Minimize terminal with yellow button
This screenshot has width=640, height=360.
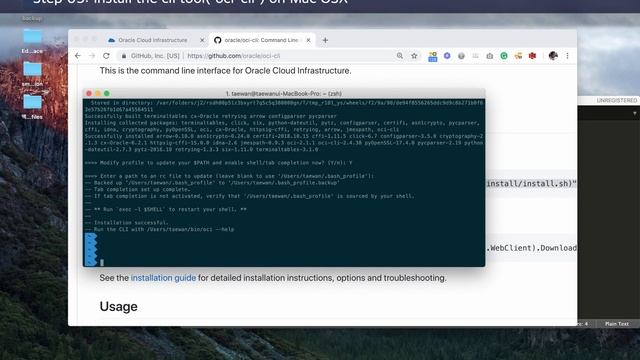(98, 93)
